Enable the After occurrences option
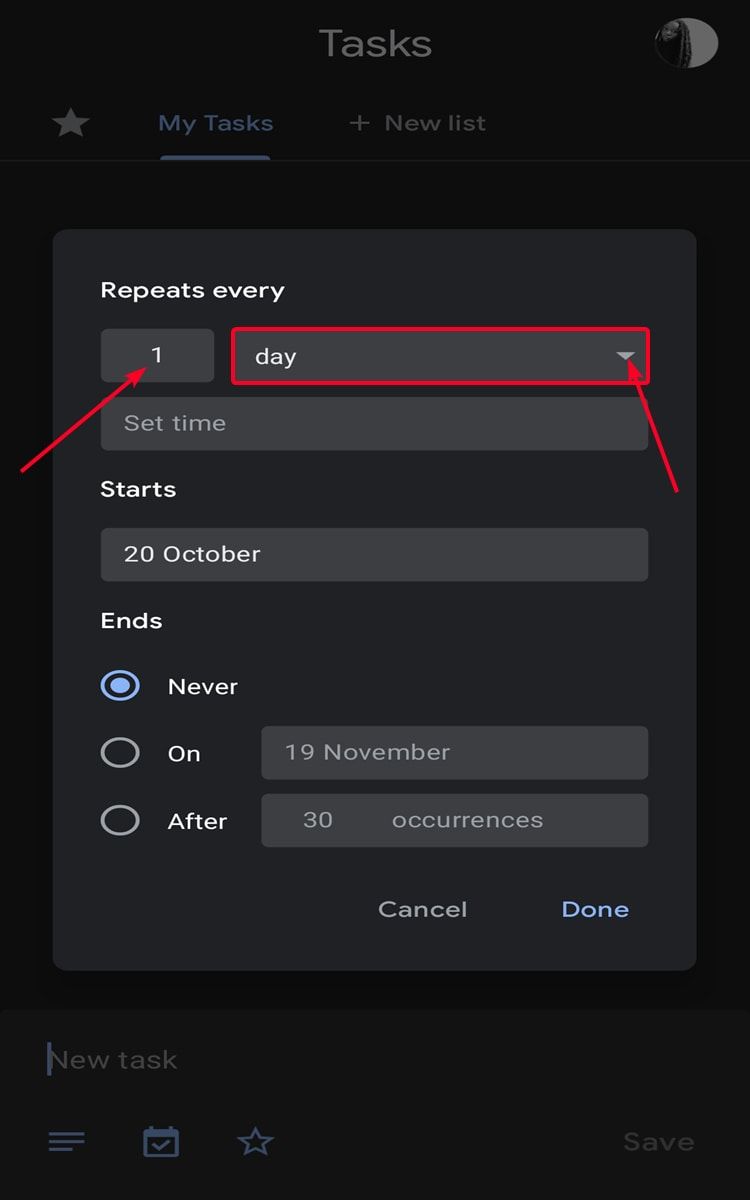Image resolution: width=750 pixels, height=1200 pixels. point(120,820)
